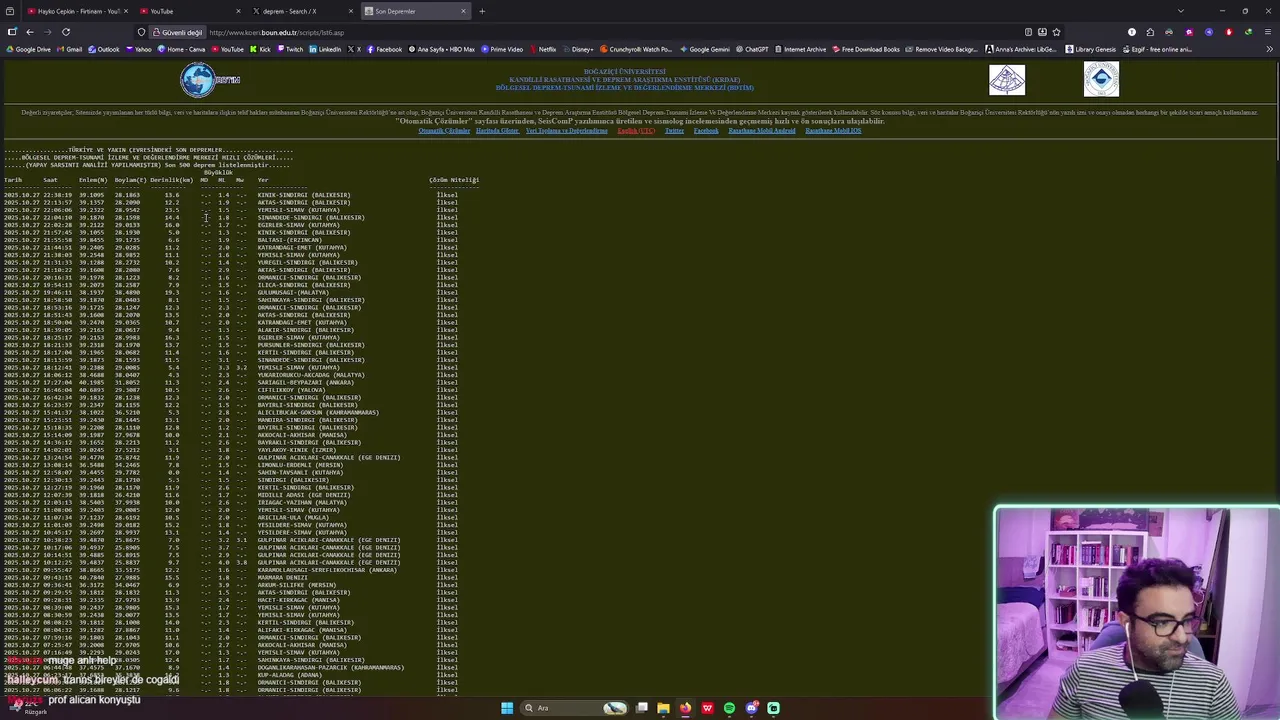Open the Outlook bookmark
Viewport: 1280px width, 720px height.
(x=103, y=49)
